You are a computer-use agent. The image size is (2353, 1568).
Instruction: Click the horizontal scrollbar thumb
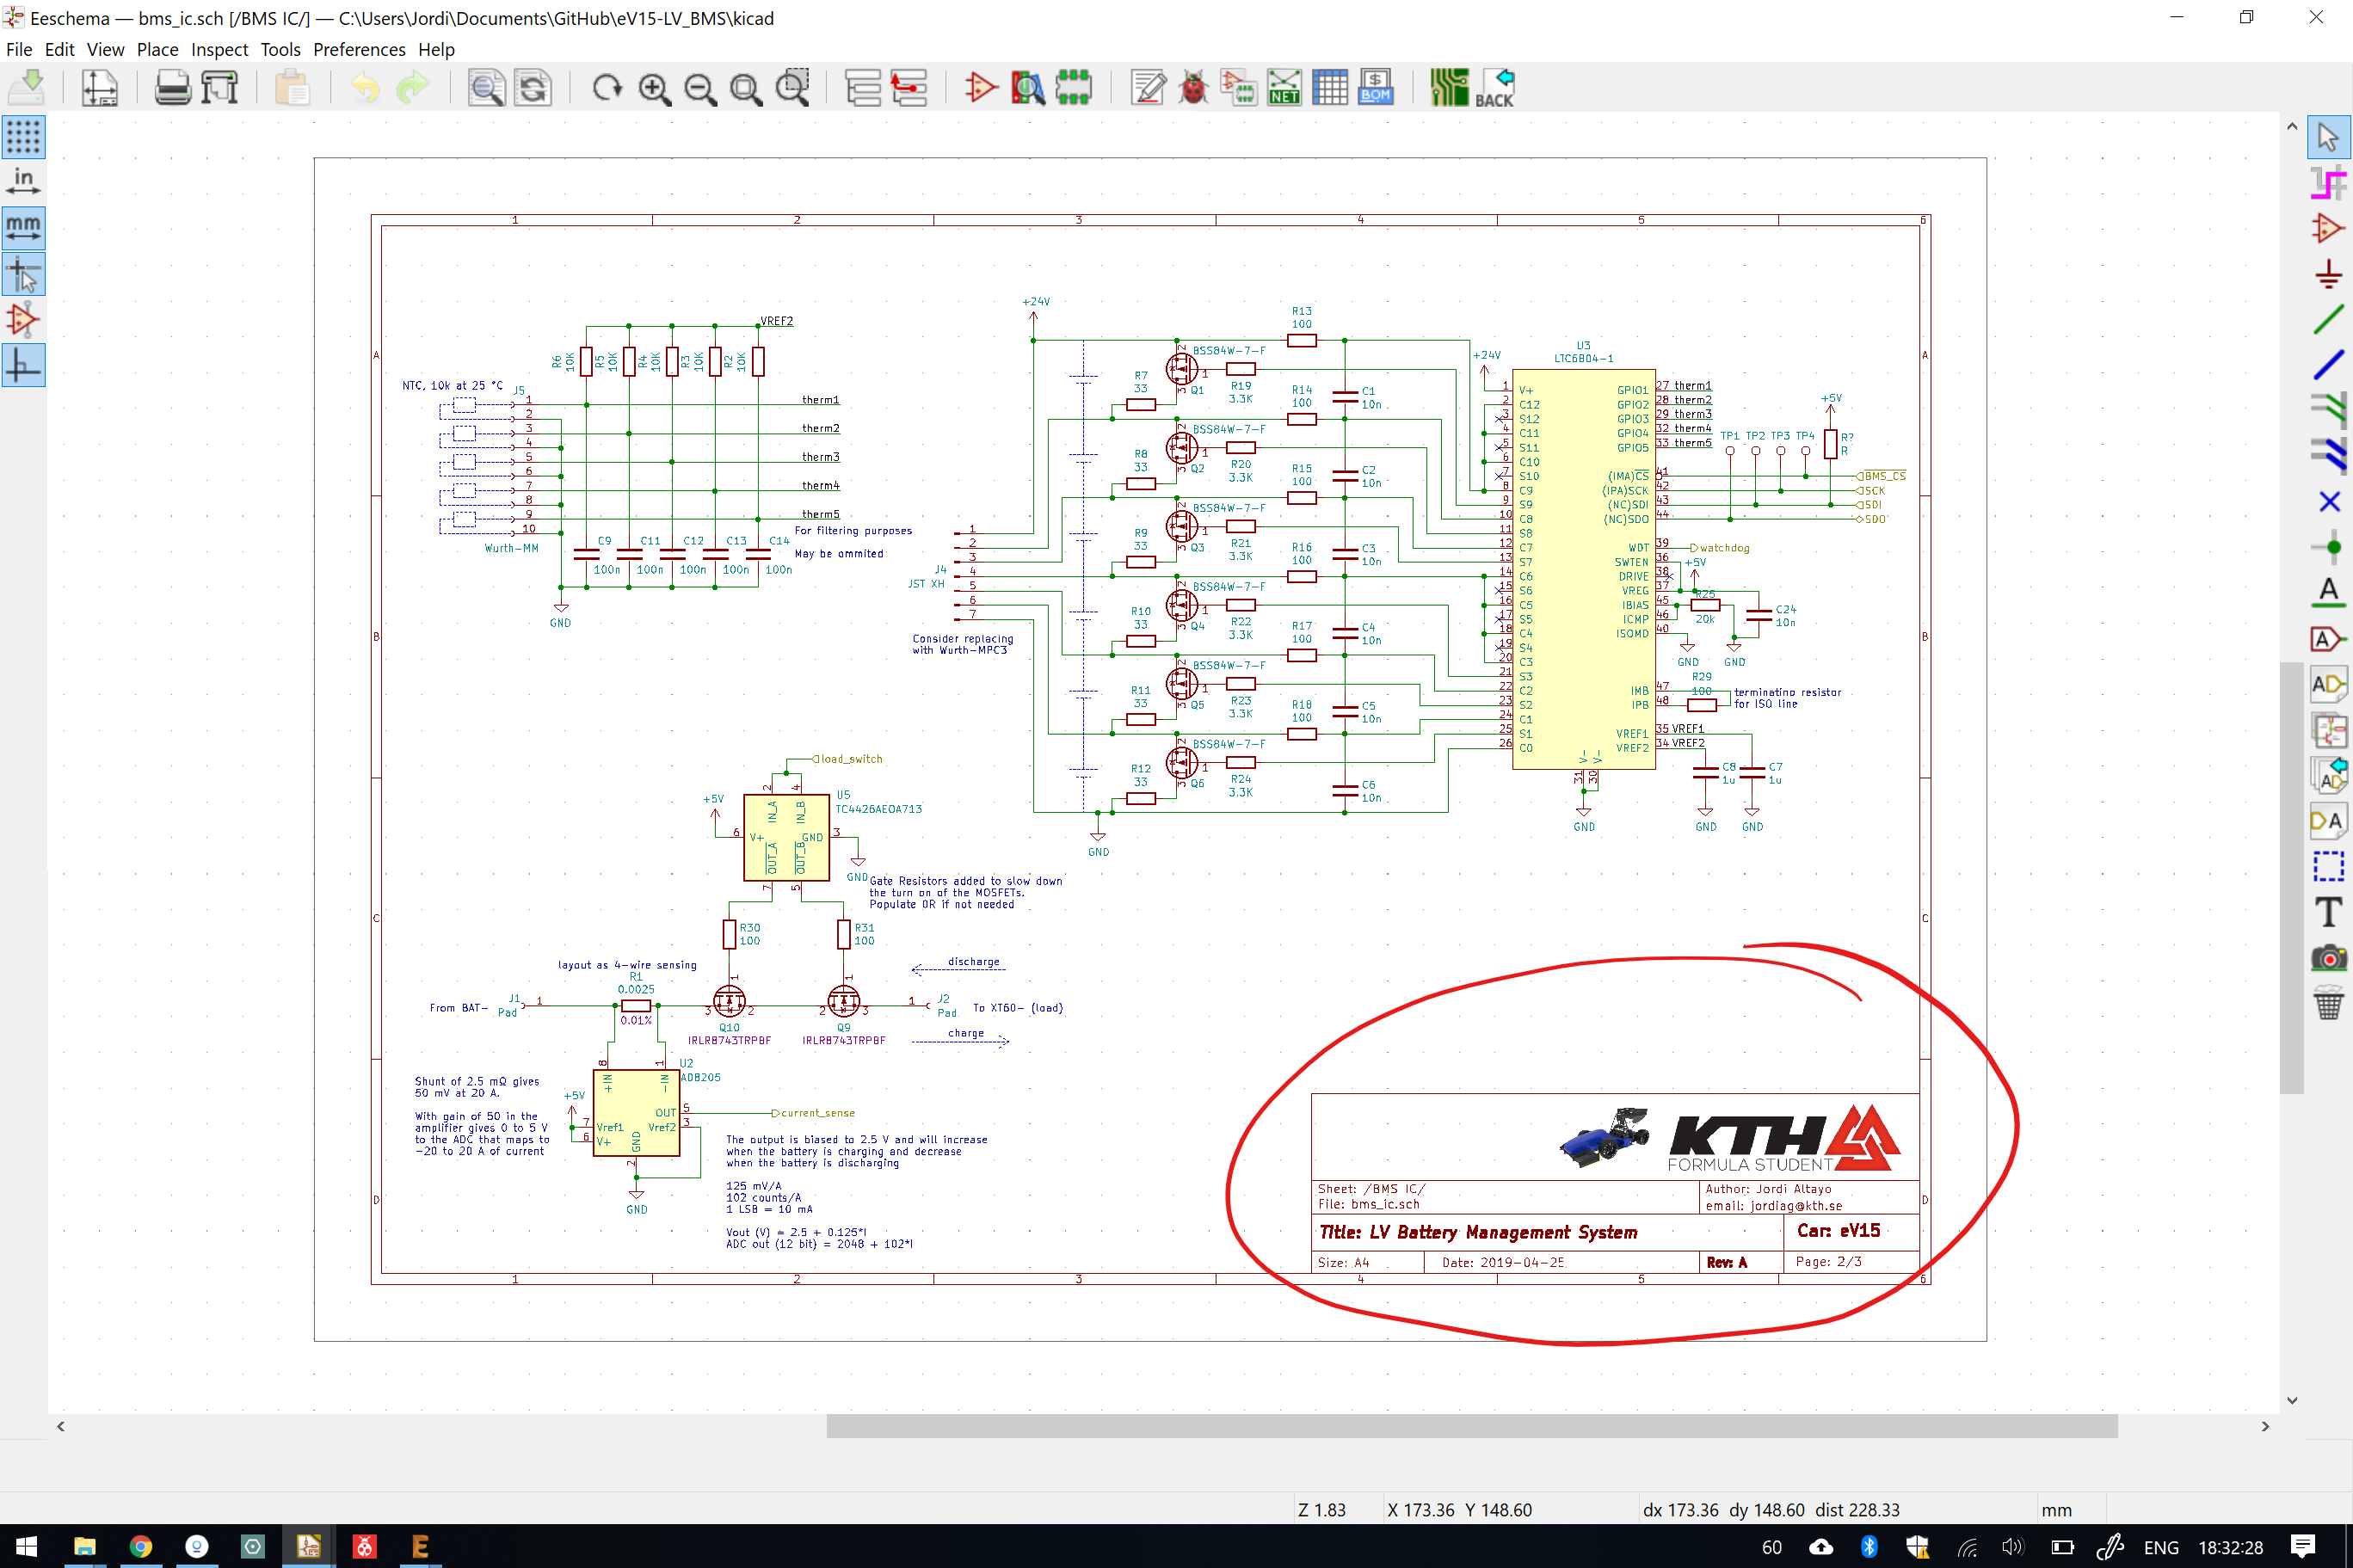tap(1471, 1426)
